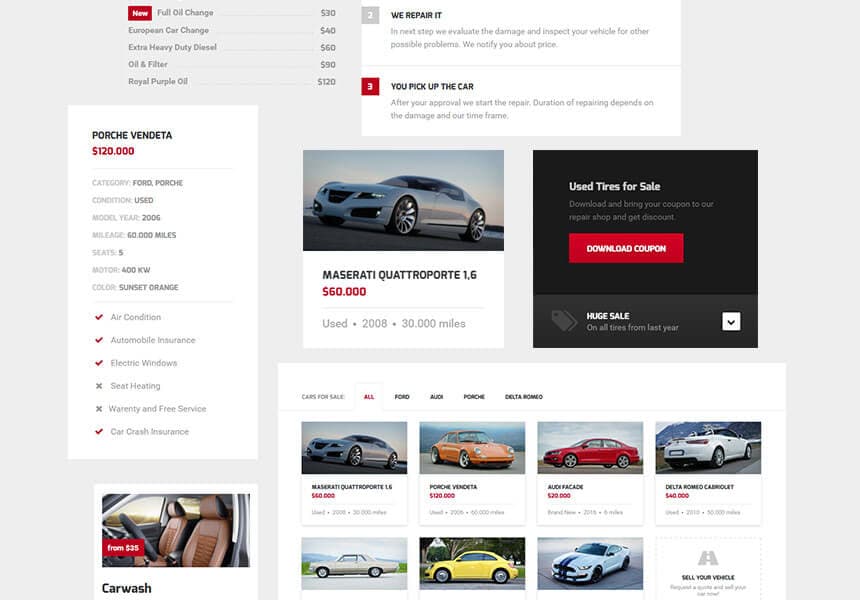Click the Full Oil Change price row
This screenshot has width=860, height=600.
click(x=232, y=13)
